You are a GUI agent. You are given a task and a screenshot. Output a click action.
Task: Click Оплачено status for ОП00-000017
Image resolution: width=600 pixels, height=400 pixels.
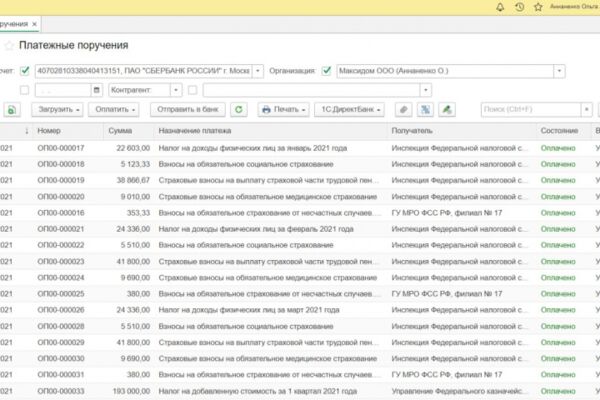(x=558, y=148)
